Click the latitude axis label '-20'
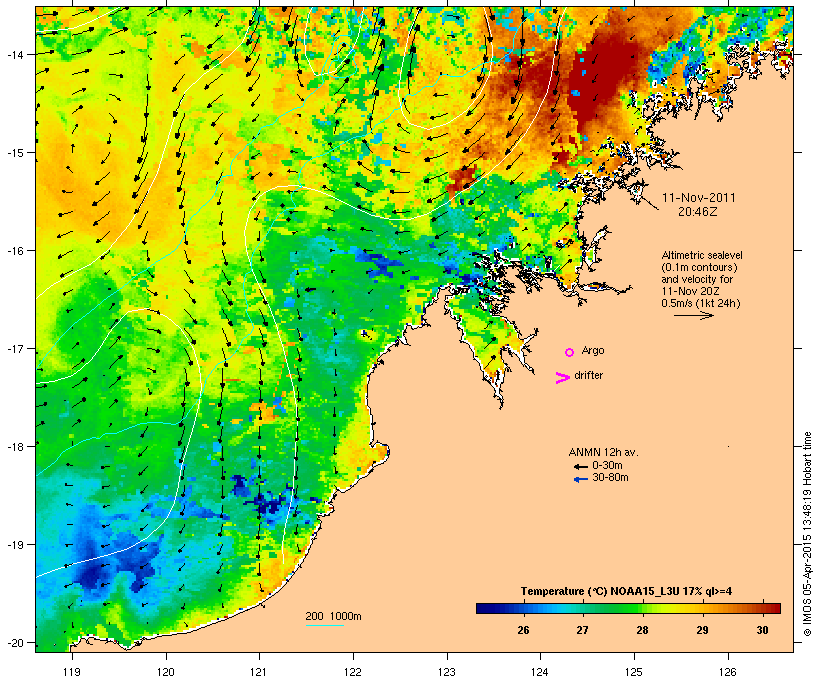The width and height of the screenshot is (820, 680). pyautogui.click(x=14, y=642)
